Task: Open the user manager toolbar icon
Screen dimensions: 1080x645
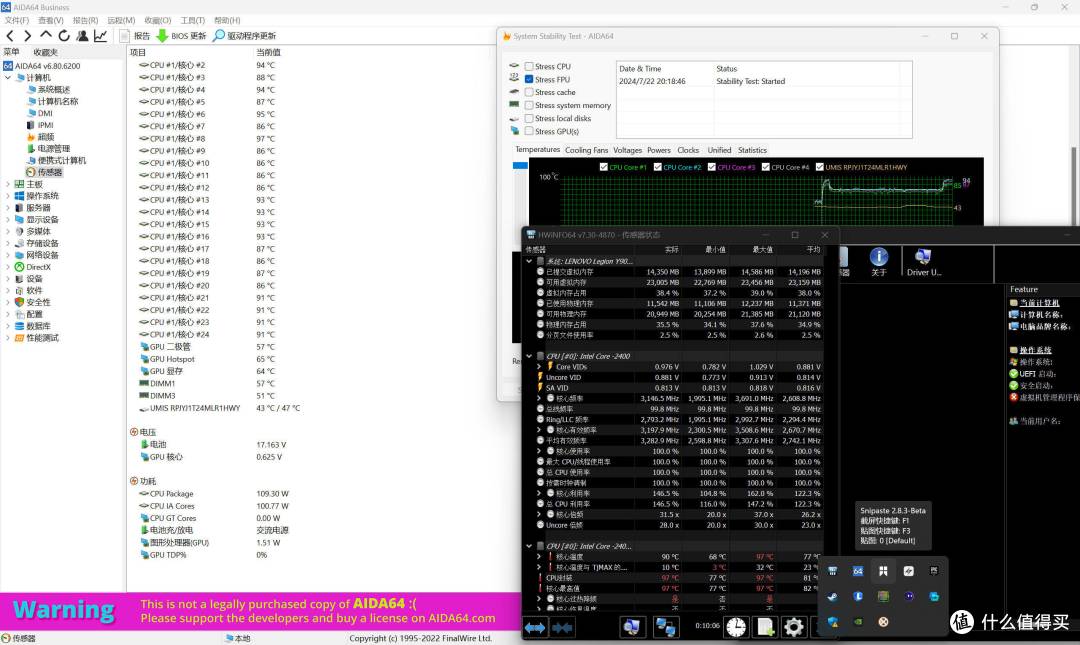Action: (x=82, y=36)
